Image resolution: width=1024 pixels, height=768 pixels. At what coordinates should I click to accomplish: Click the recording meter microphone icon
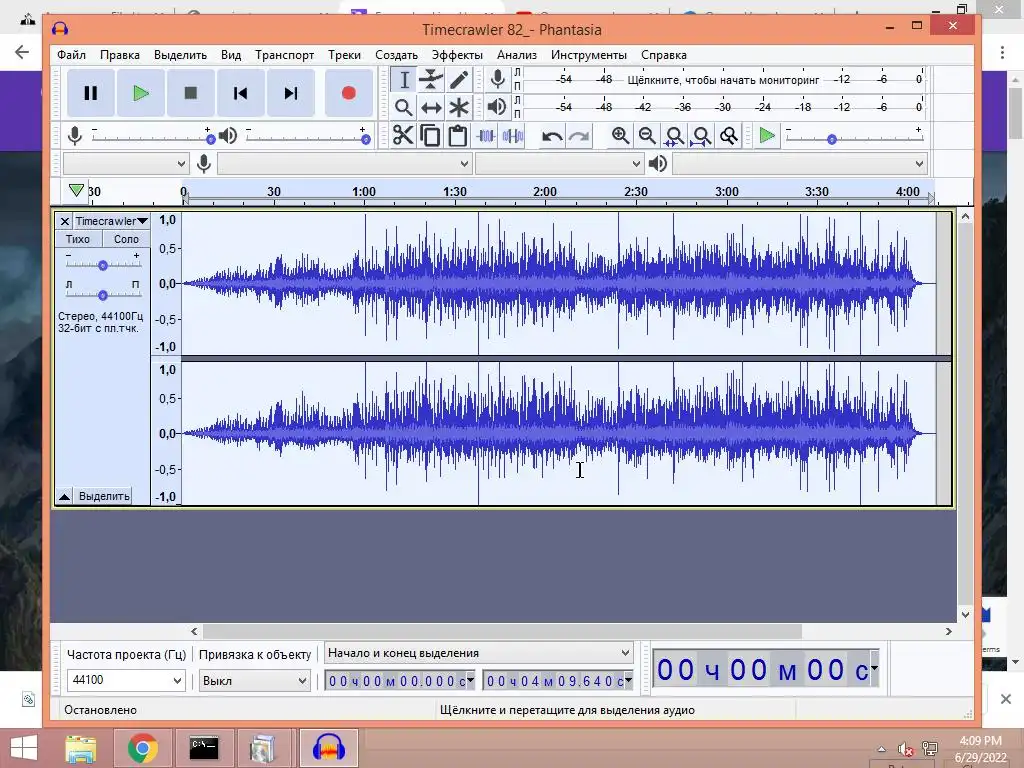498,80
